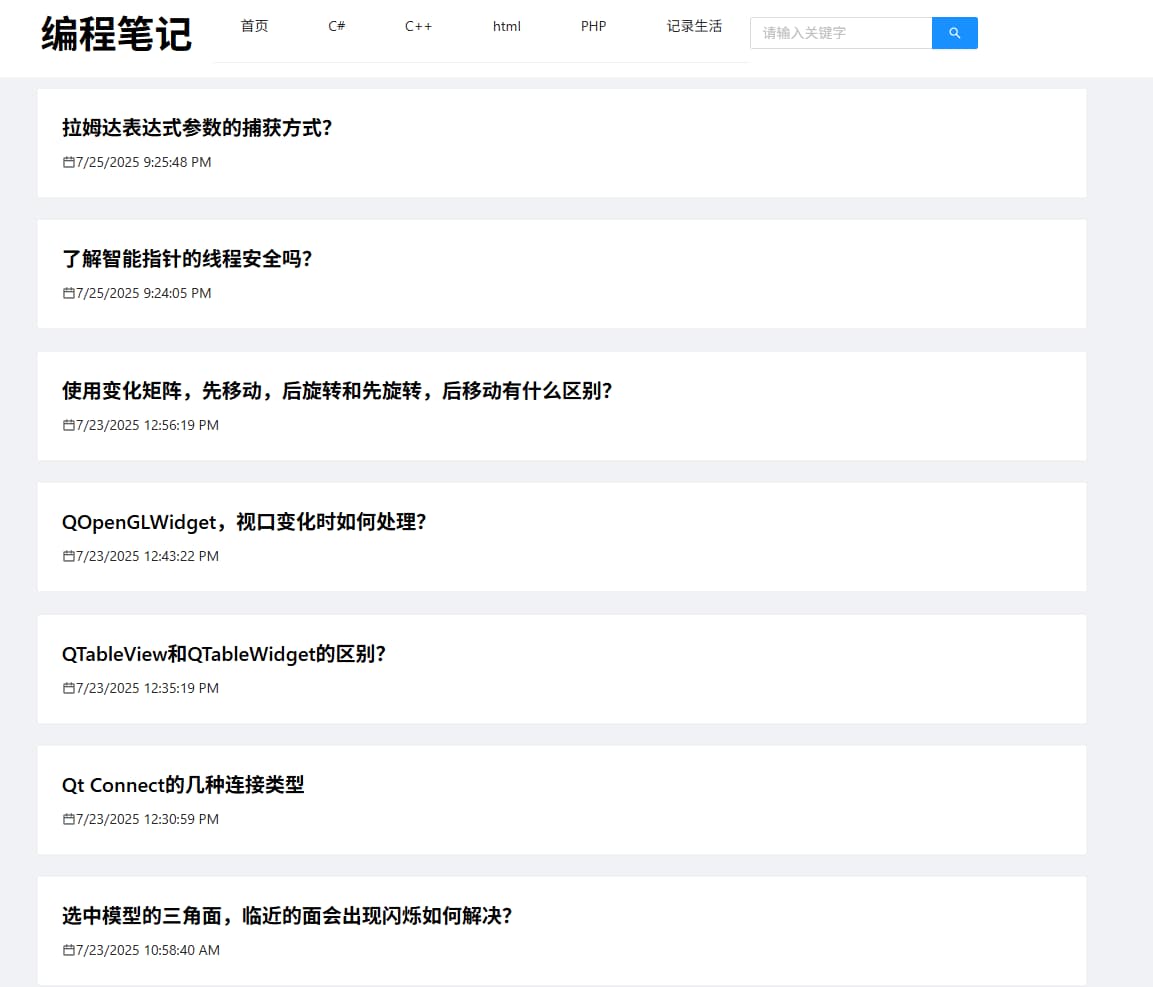Screen dimensions: 1153x987
Task: Click the calendar icon beside 7/23/2025 12:56:19 PM
Action: [x=67, y=424]
